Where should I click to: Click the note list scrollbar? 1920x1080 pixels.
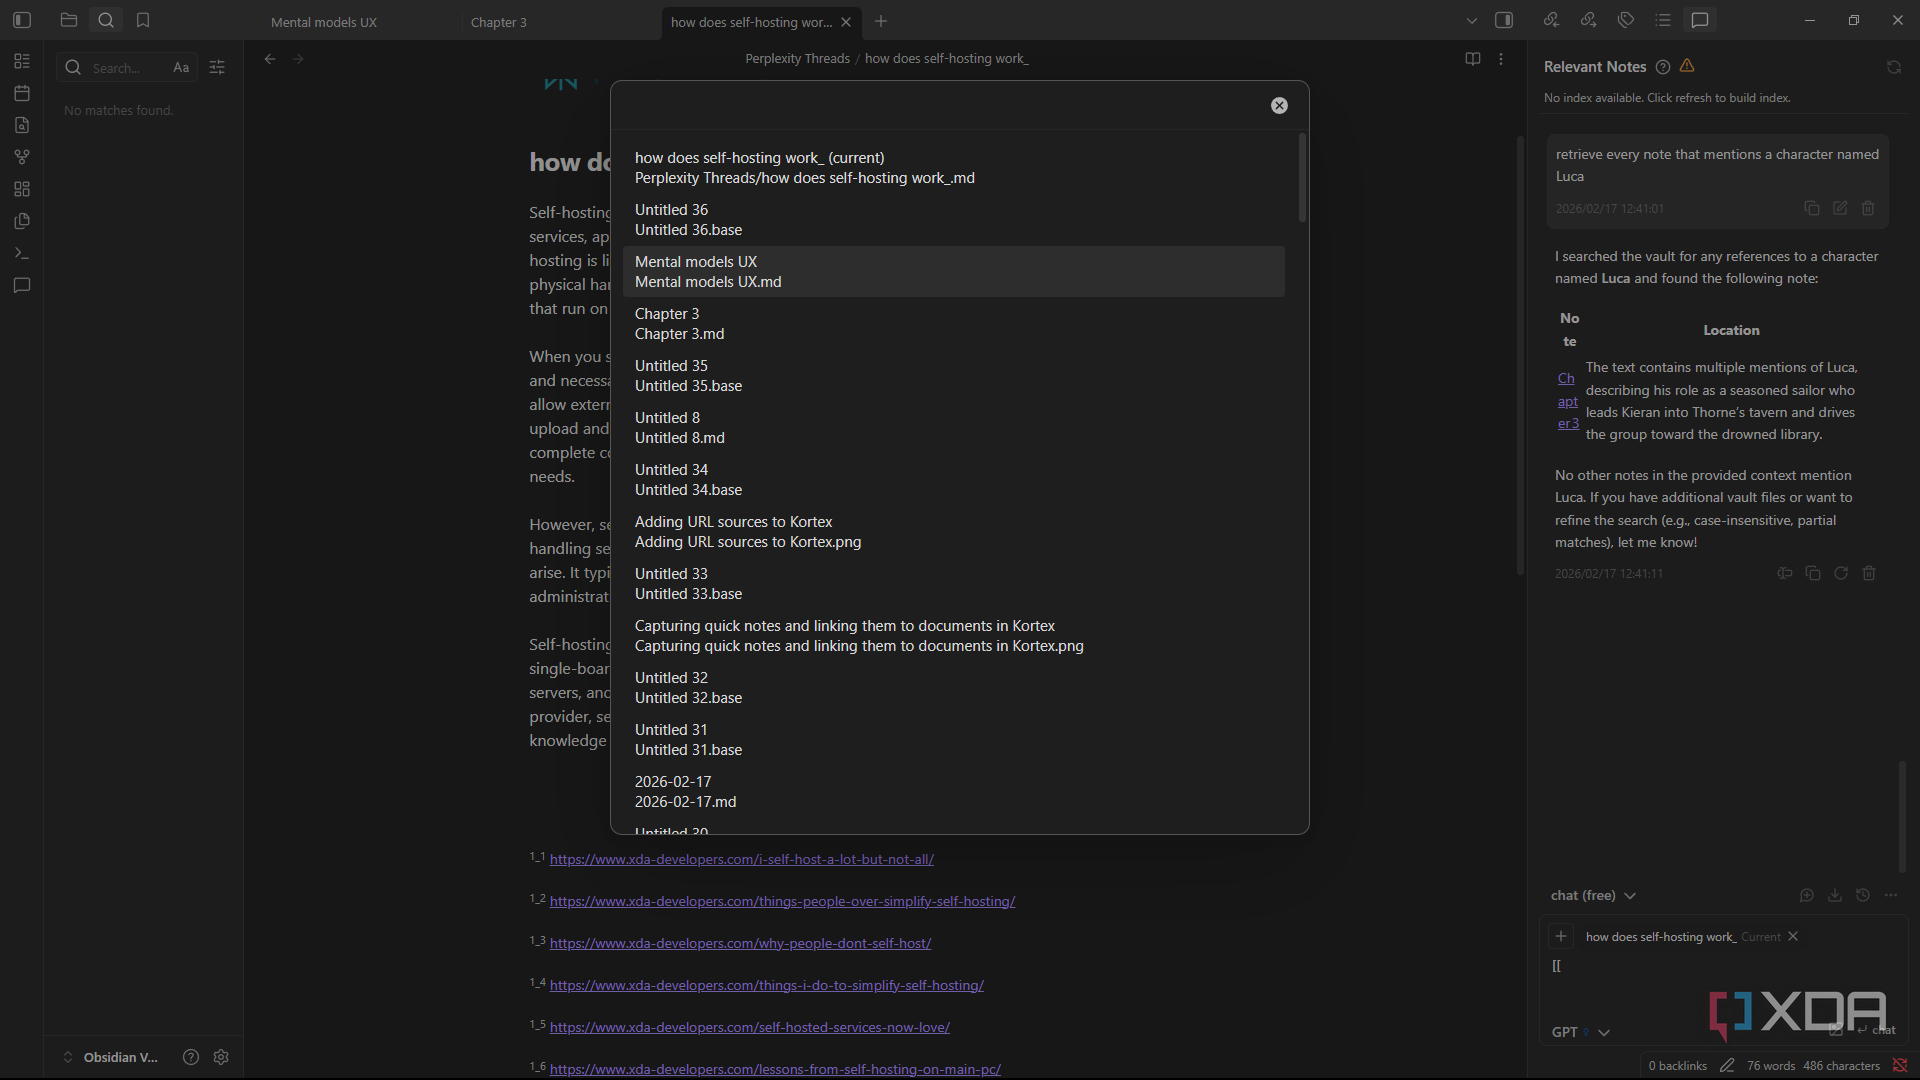tap(1302, 177)
